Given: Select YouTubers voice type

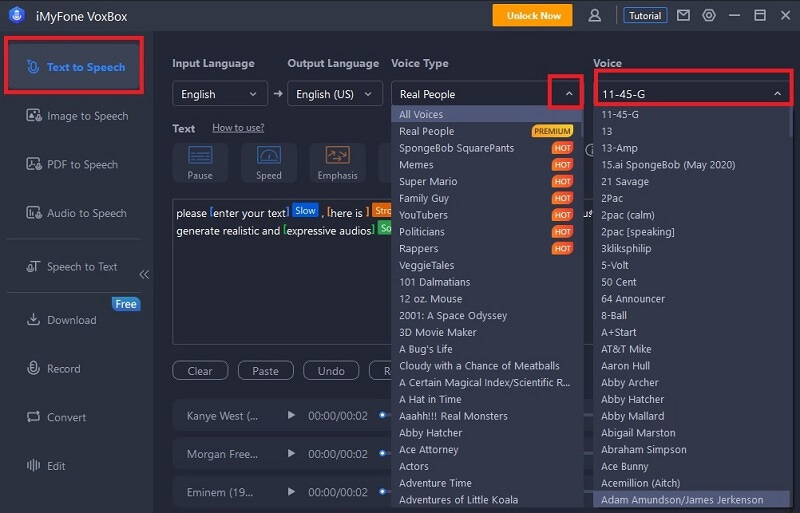Looking at the screenshot, I should tap(486, 215).
